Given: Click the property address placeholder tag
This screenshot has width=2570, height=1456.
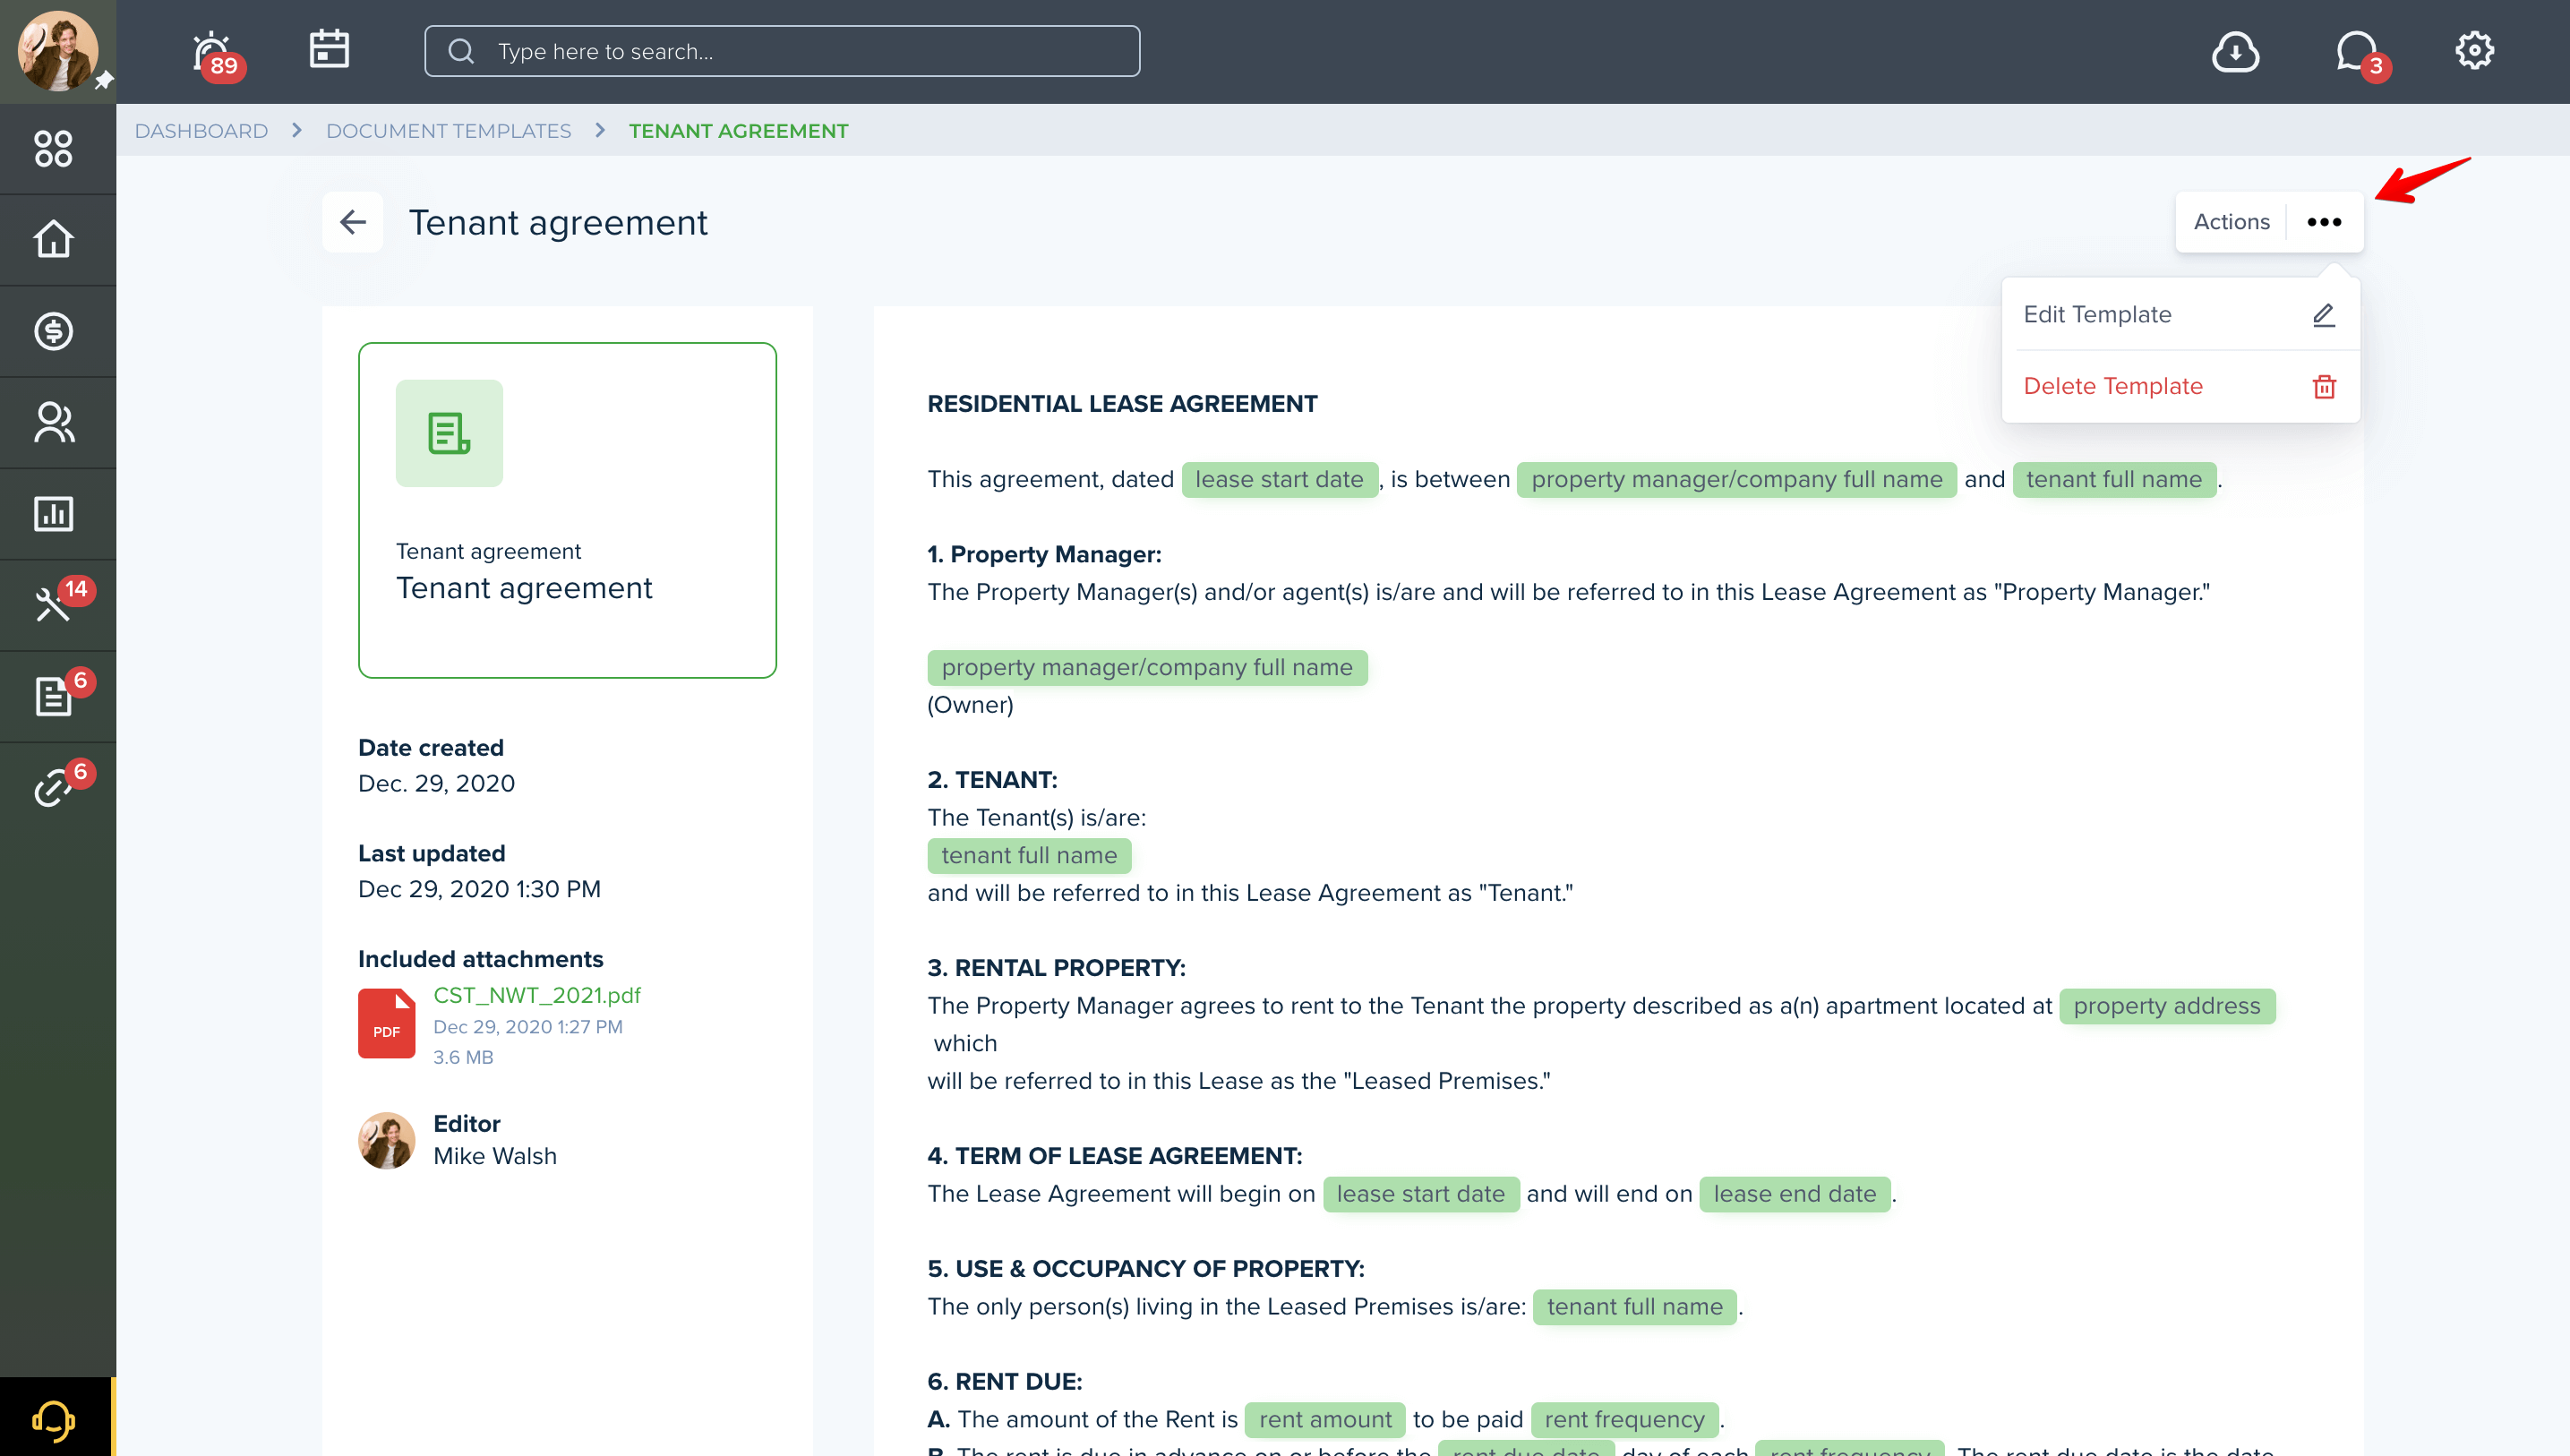Looking at the screenshot, I should [2166, 1006].
